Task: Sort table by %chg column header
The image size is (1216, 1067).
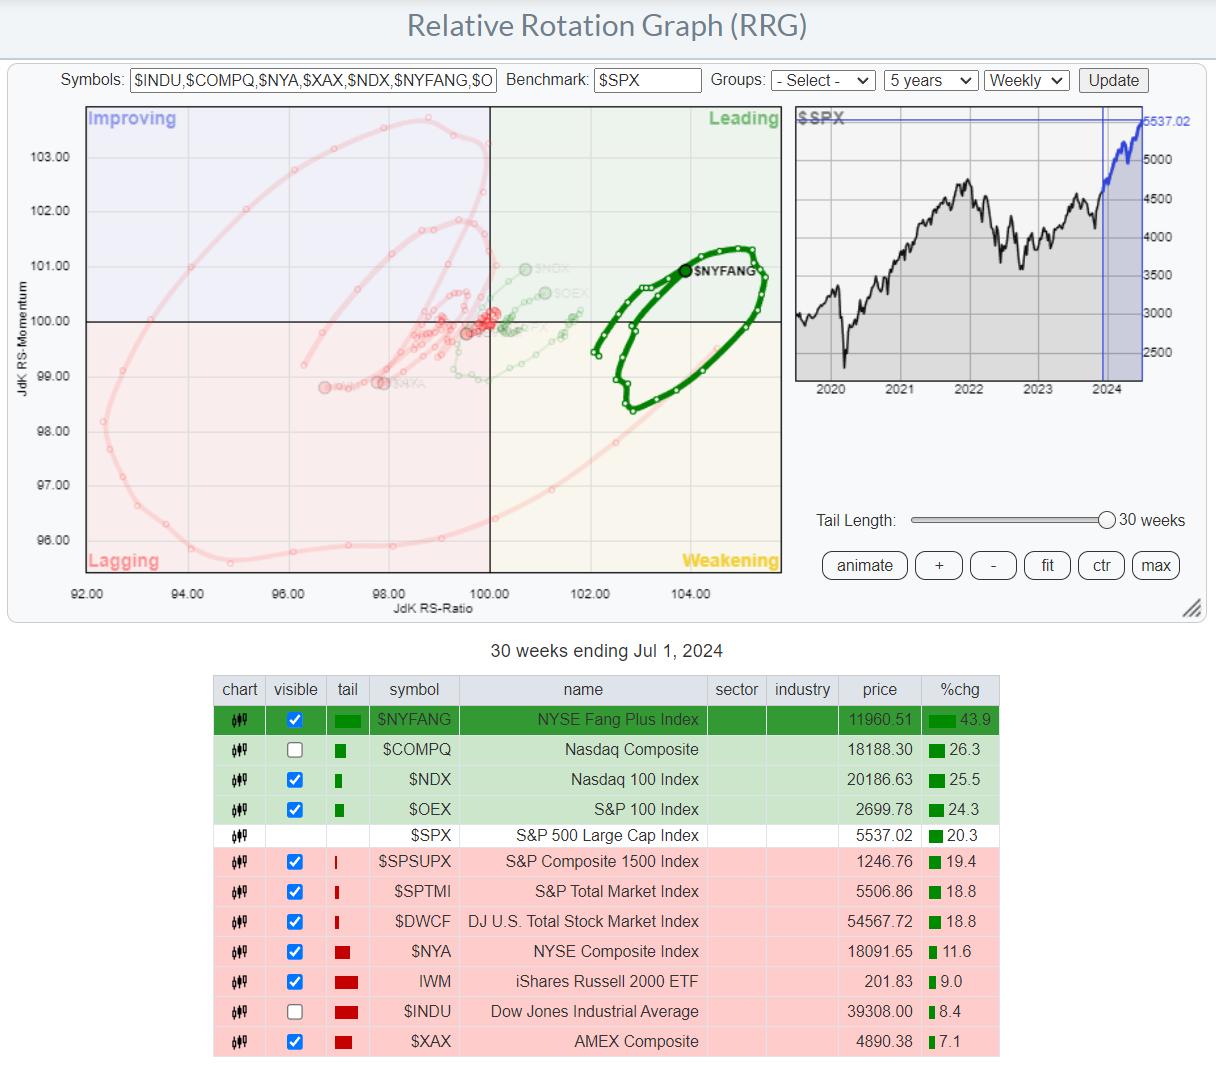Action: 959,690
